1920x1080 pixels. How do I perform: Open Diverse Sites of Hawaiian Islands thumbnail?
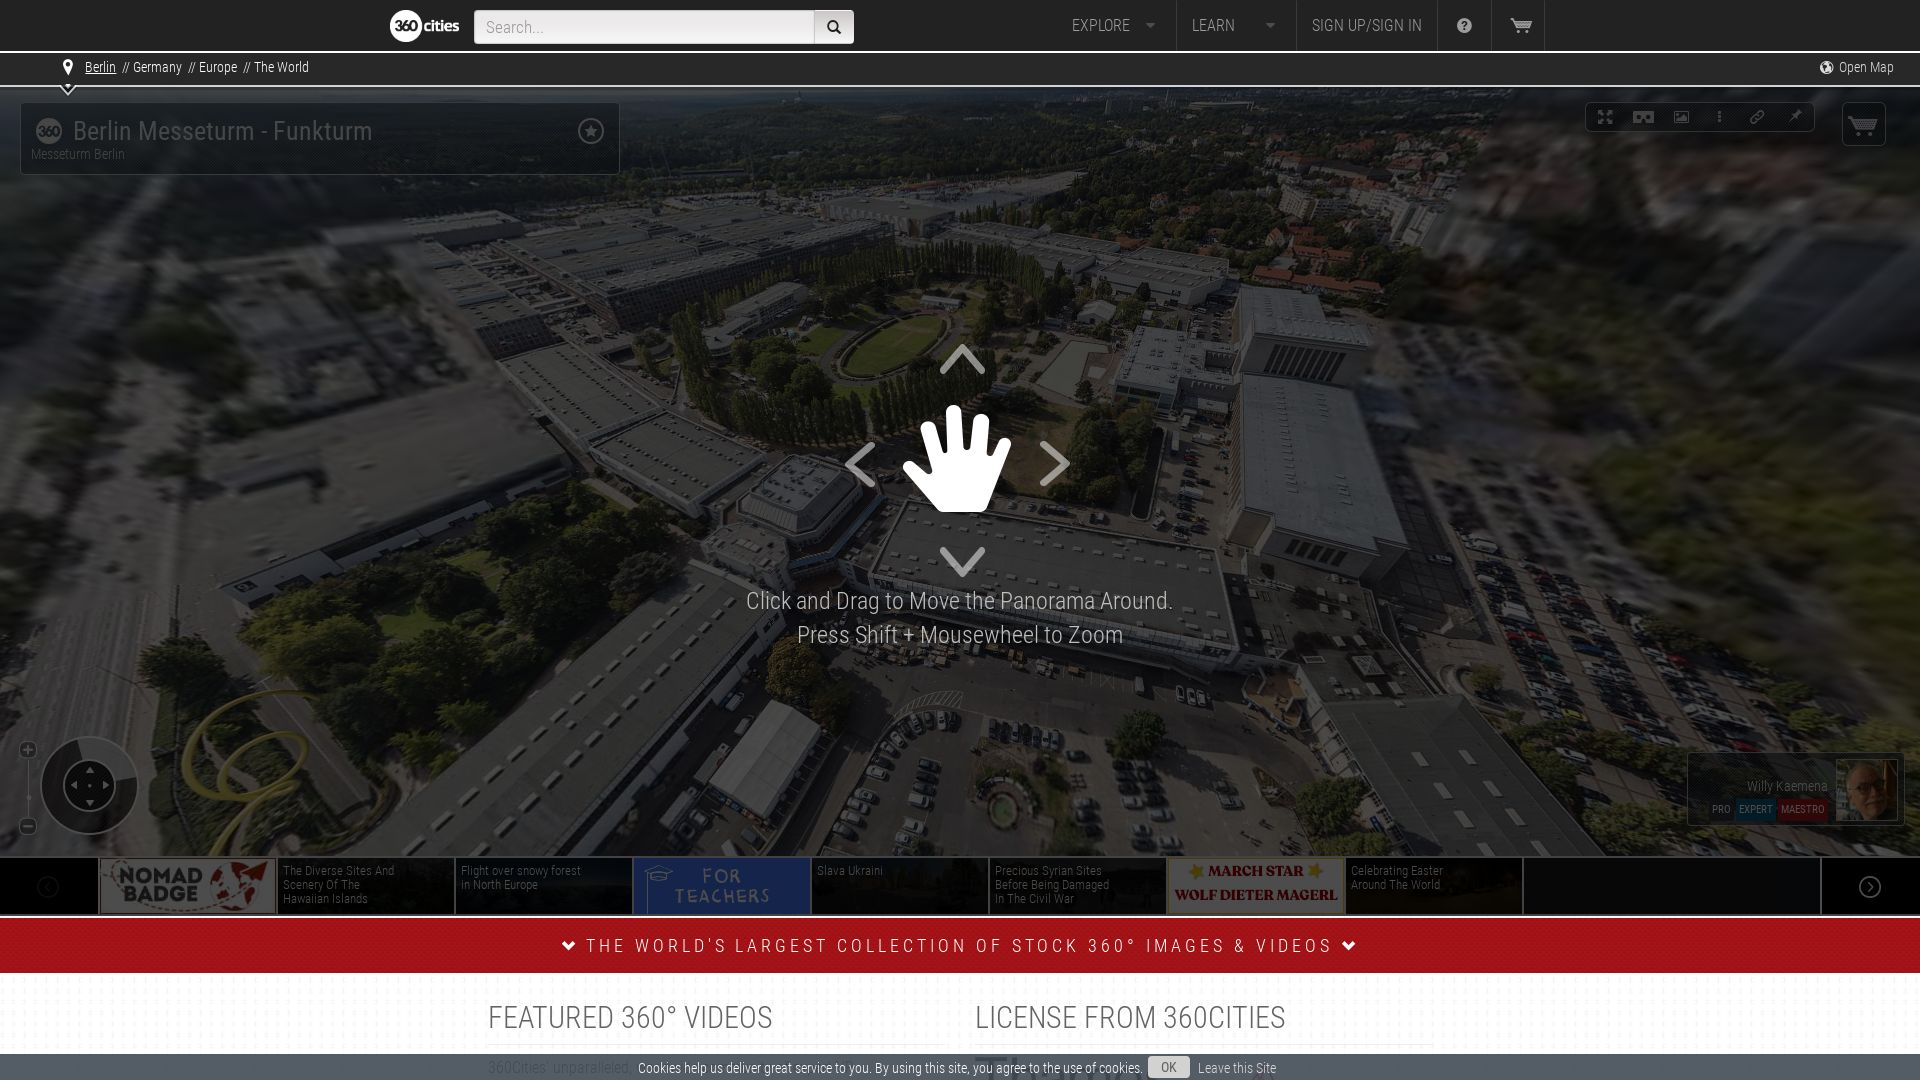tap(366, 886)
